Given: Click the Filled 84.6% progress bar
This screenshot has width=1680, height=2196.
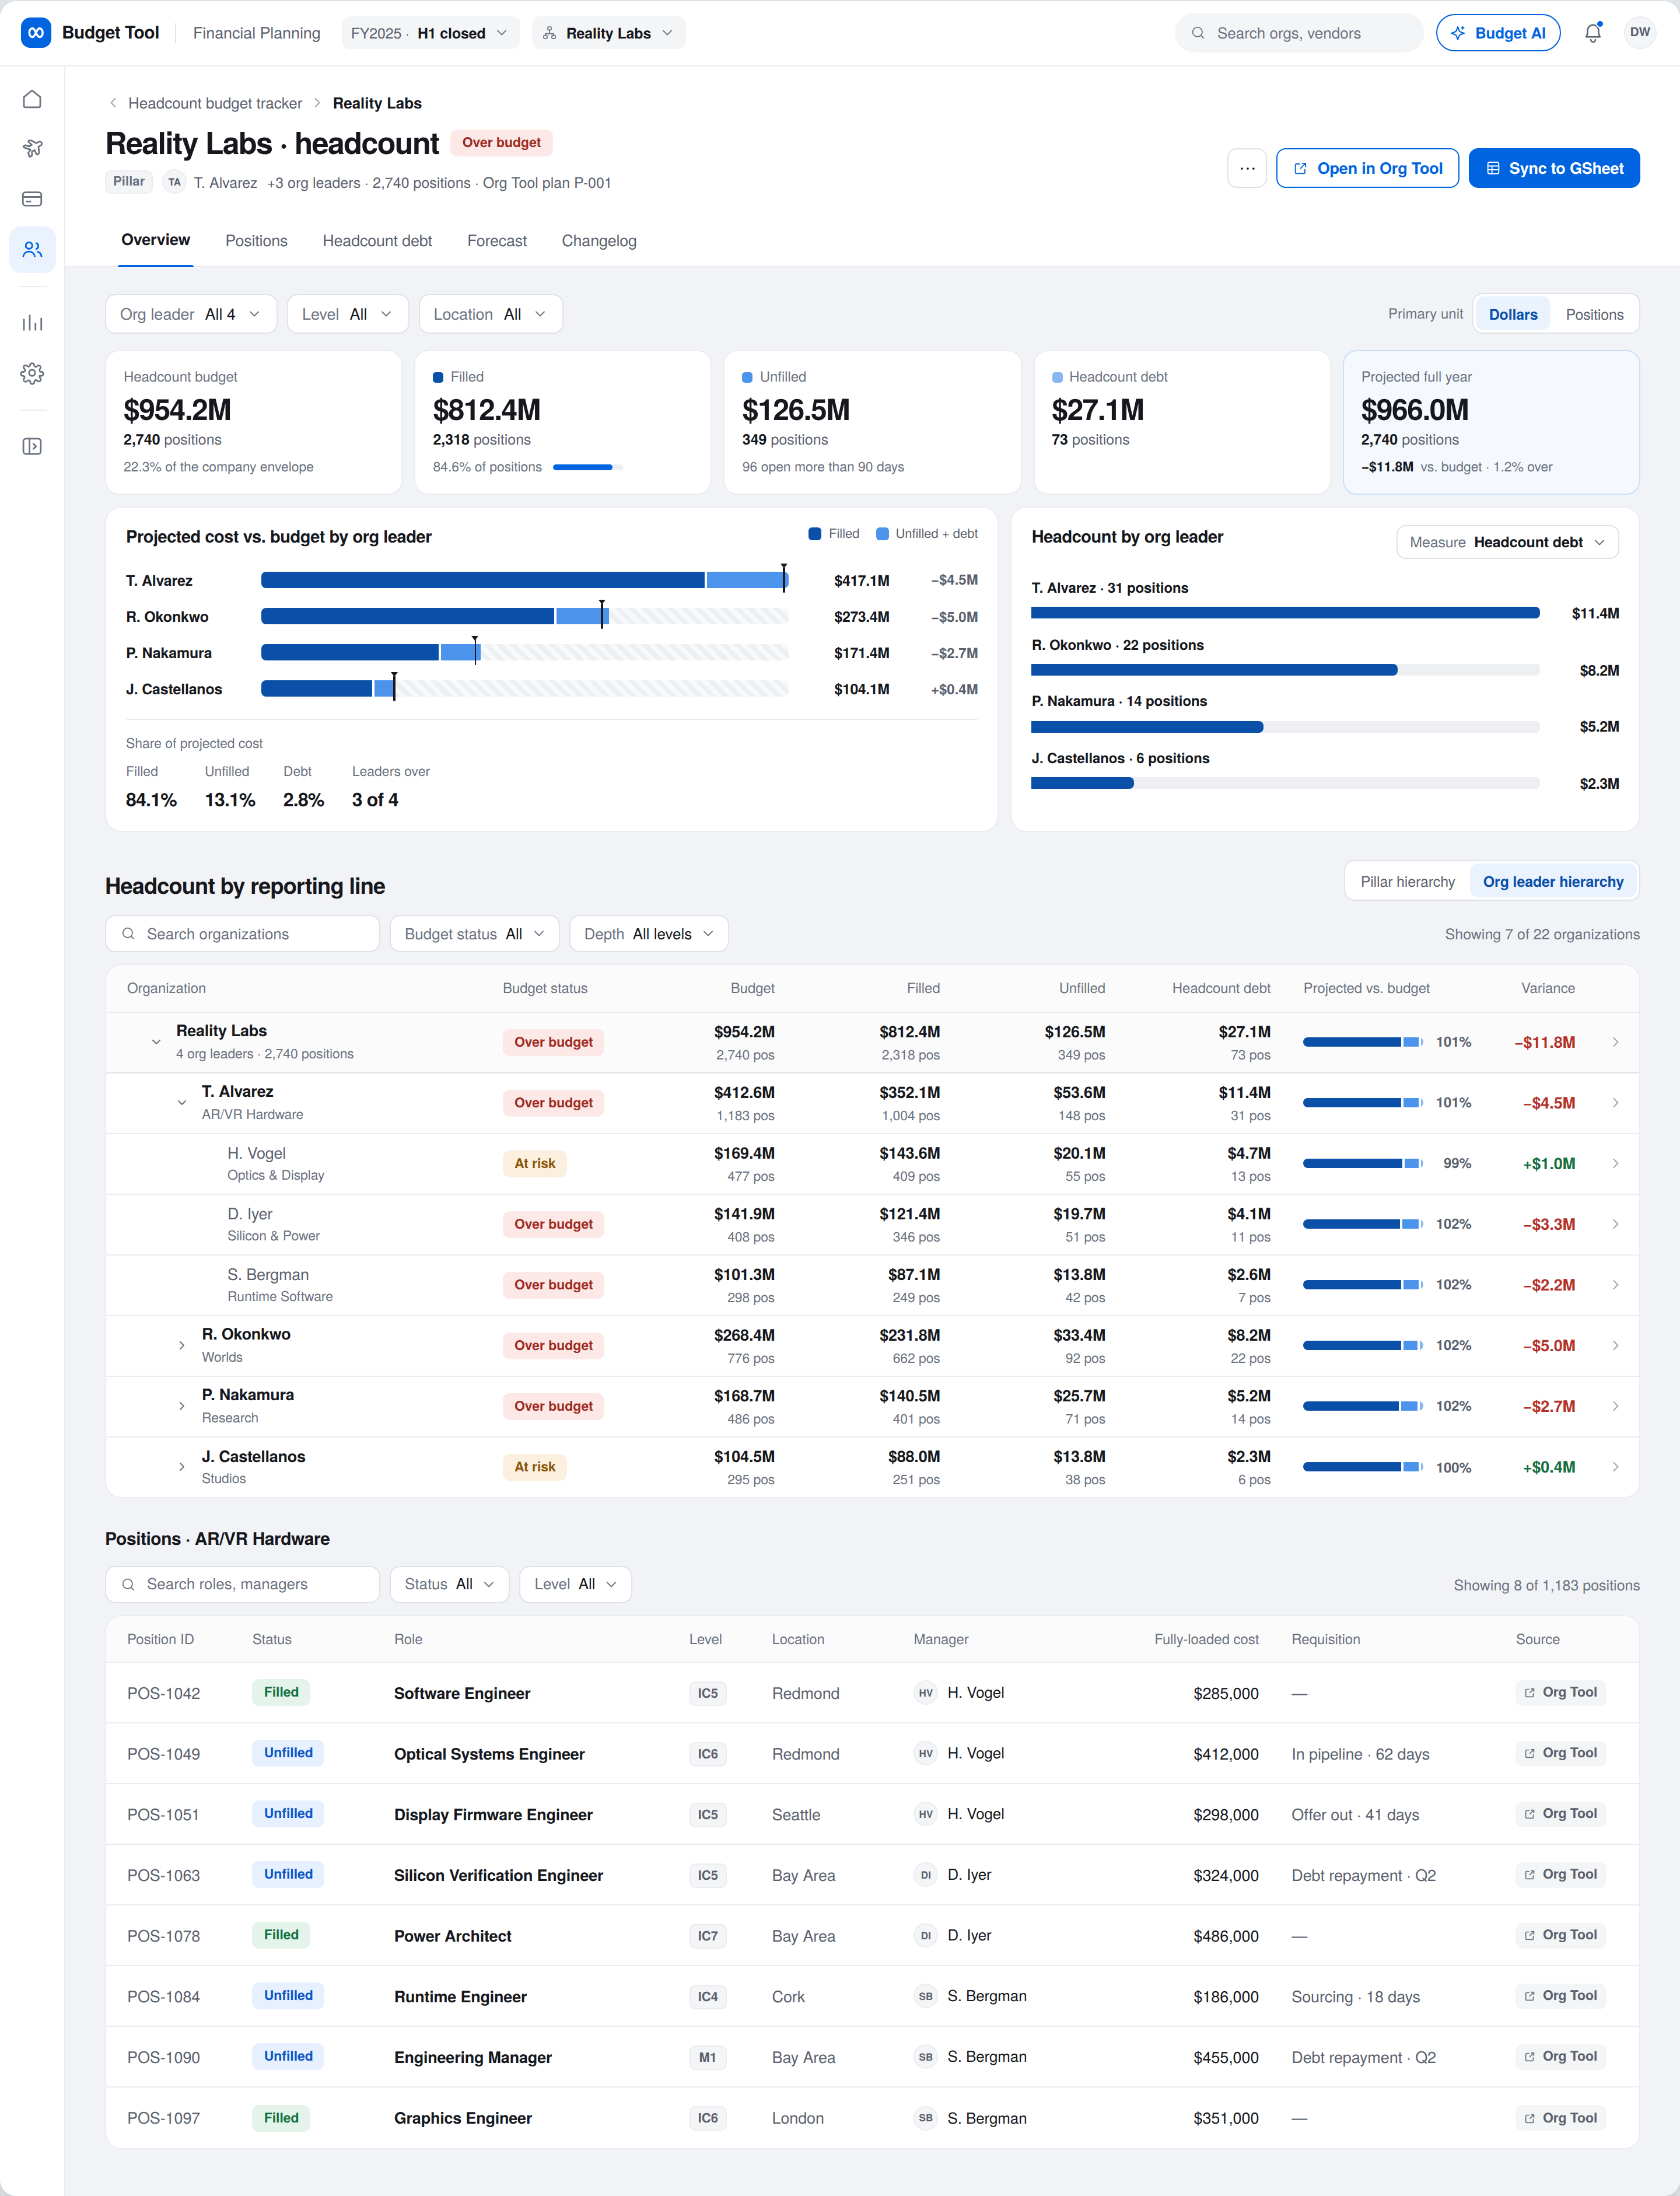Looking at the screenshot, I should click(587, 467).
